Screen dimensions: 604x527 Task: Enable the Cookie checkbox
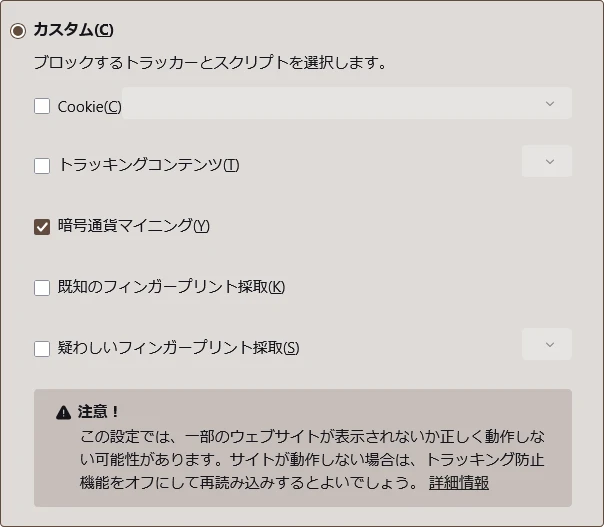click(42, 106)
